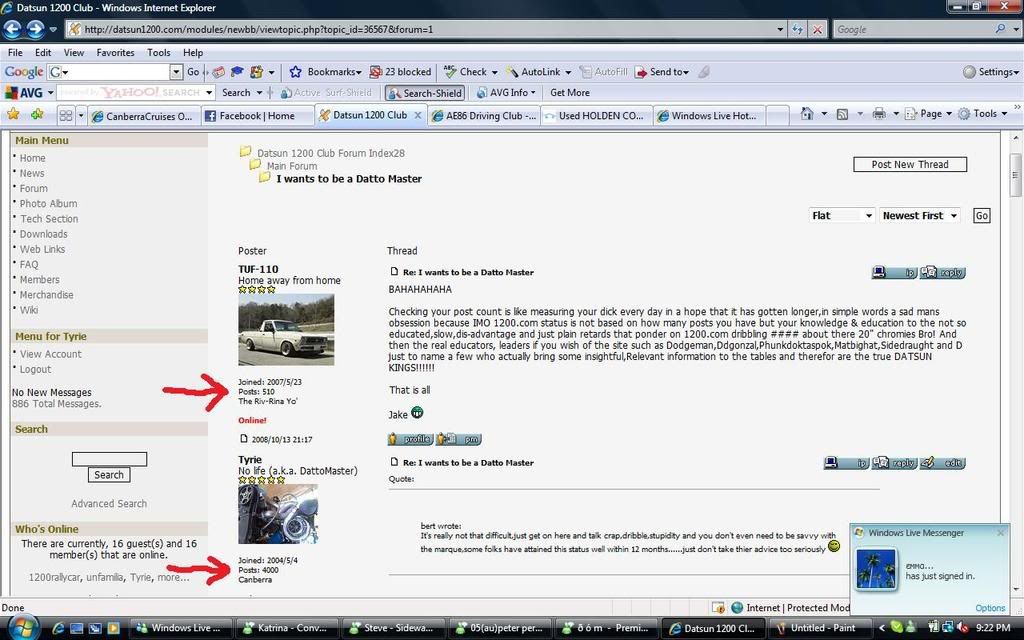The image size is (1024, 640).
Task: Click the forum sidebar search text field
Action: point(109,459)
